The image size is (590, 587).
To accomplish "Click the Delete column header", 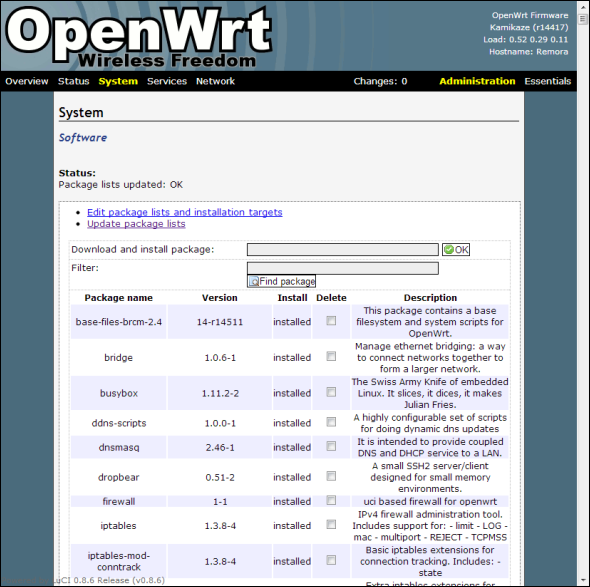I will coord(331,298).
